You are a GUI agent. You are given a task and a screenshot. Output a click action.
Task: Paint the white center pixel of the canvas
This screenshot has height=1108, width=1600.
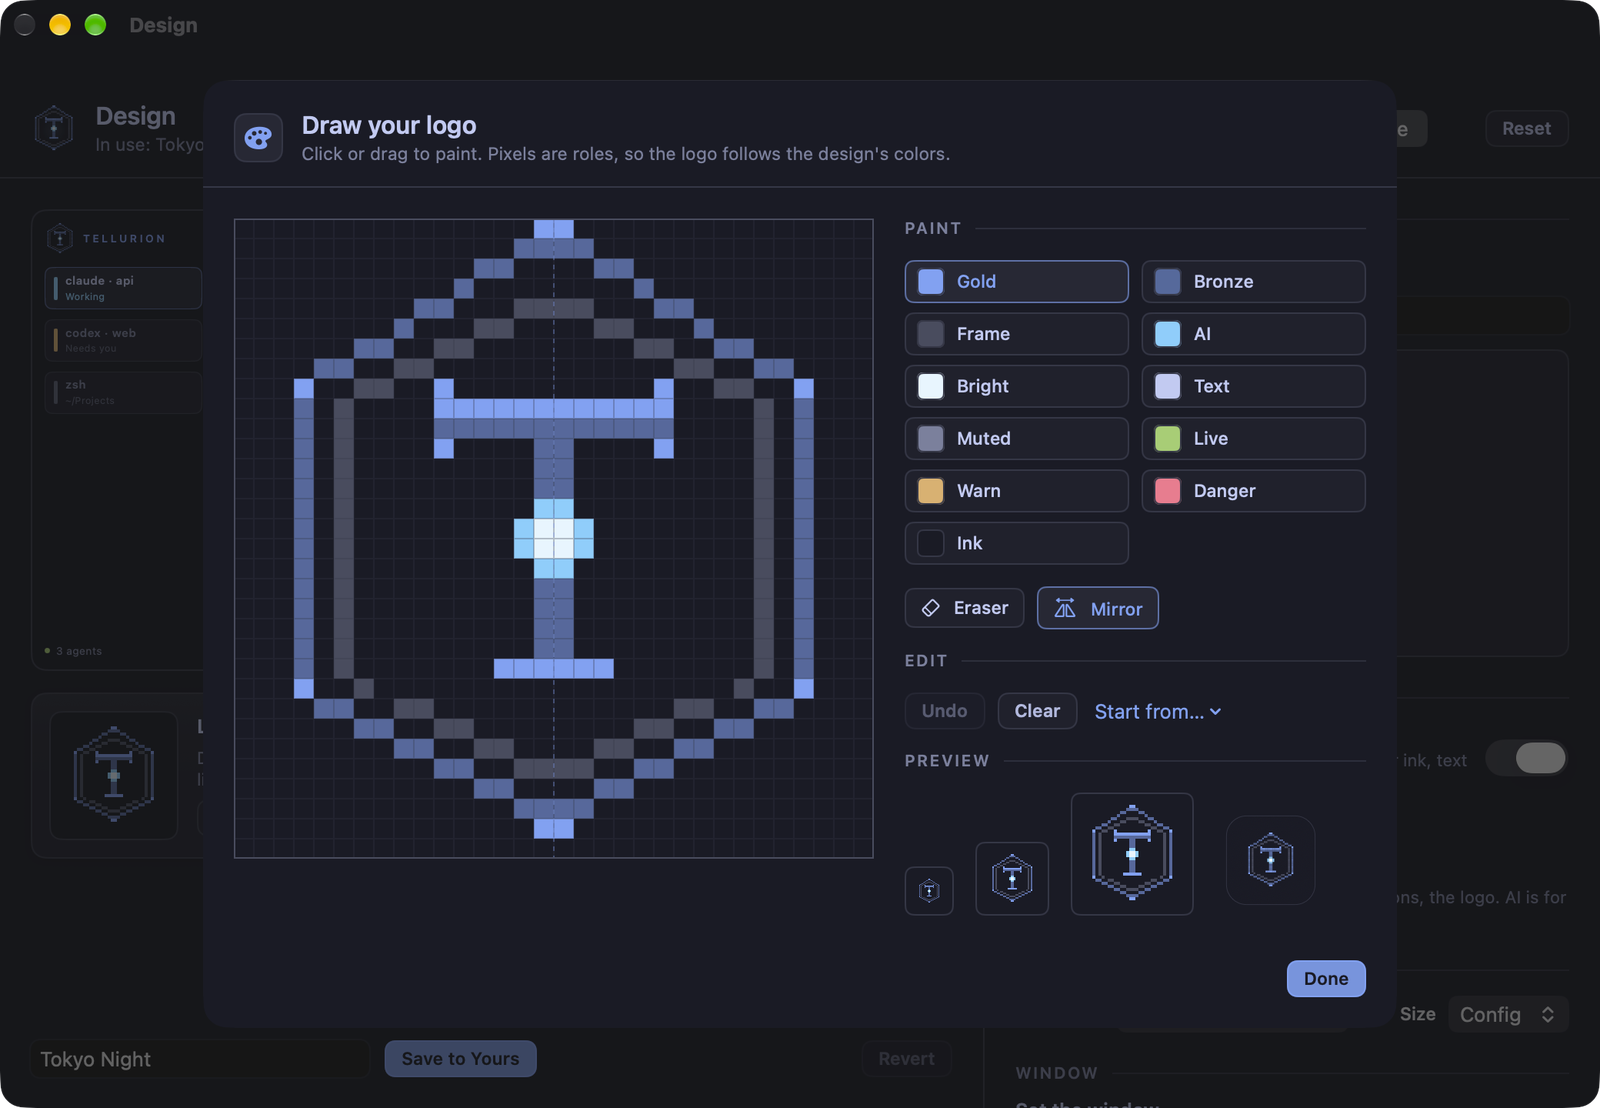pos(553,539)
